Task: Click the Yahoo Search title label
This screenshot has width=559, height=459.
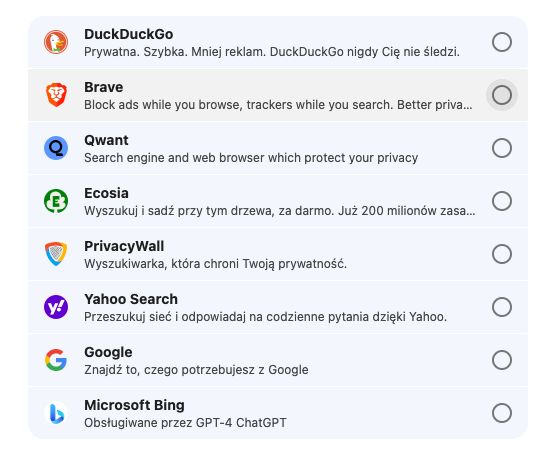Action: click(x=131, y=299)
